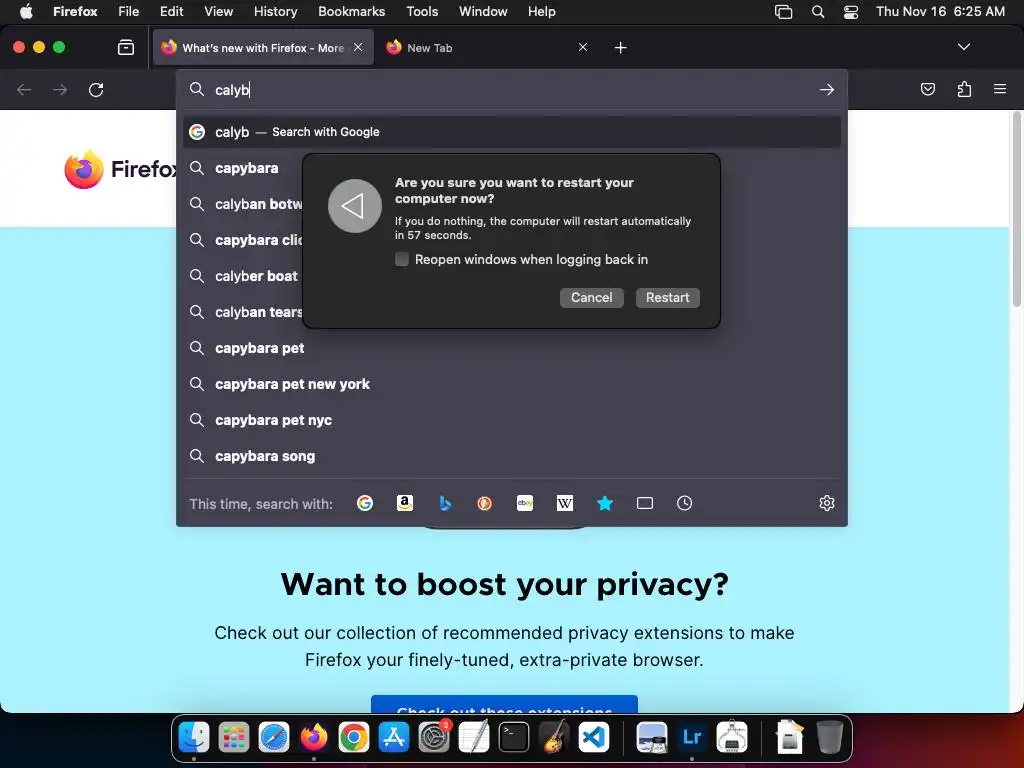
Task: Open search settings gear icon
Action: click(827, 503)
